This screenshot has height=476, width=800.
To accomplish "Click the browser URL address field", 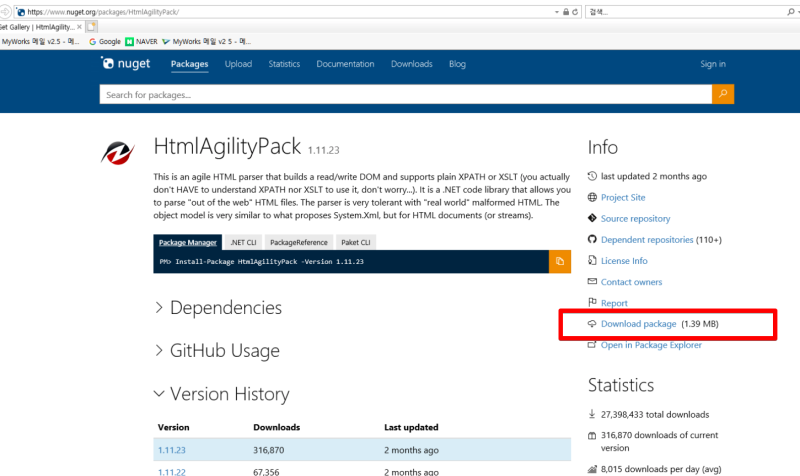I will click(286, 12).
